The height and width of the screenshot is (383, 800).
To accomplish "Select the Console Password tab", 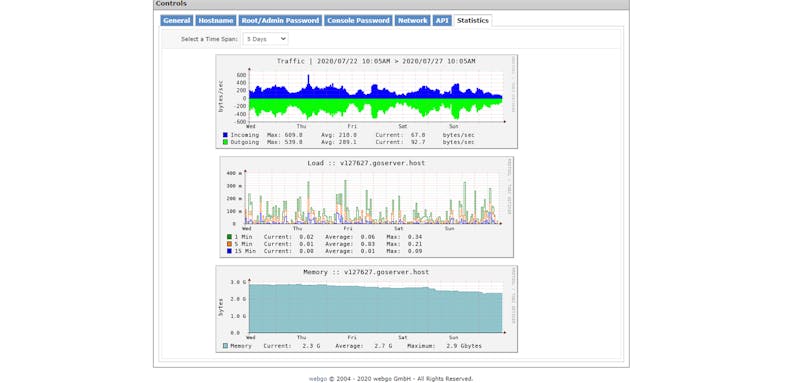I will (358, 20).
